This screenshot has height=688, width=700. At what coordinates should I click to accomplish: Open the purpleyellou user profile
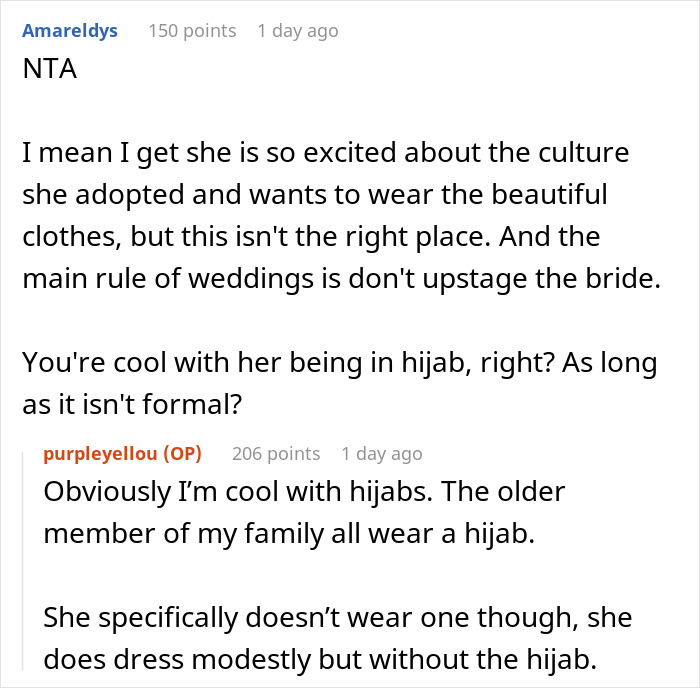(101, 454)
